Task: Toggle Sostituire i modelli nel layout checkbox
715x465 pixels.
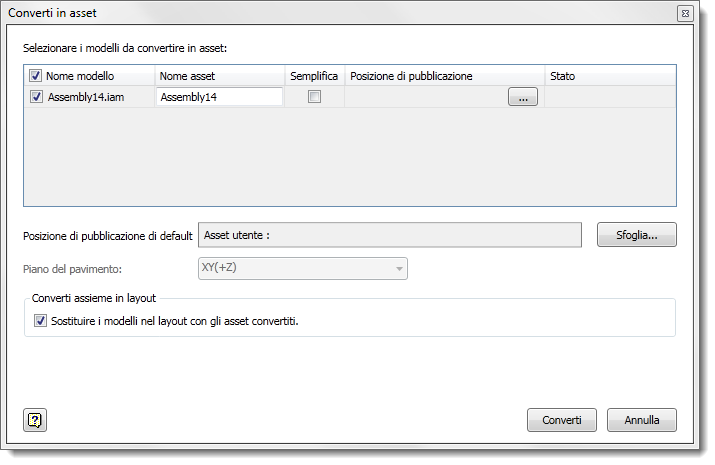Action: click(x=40, y=321)
